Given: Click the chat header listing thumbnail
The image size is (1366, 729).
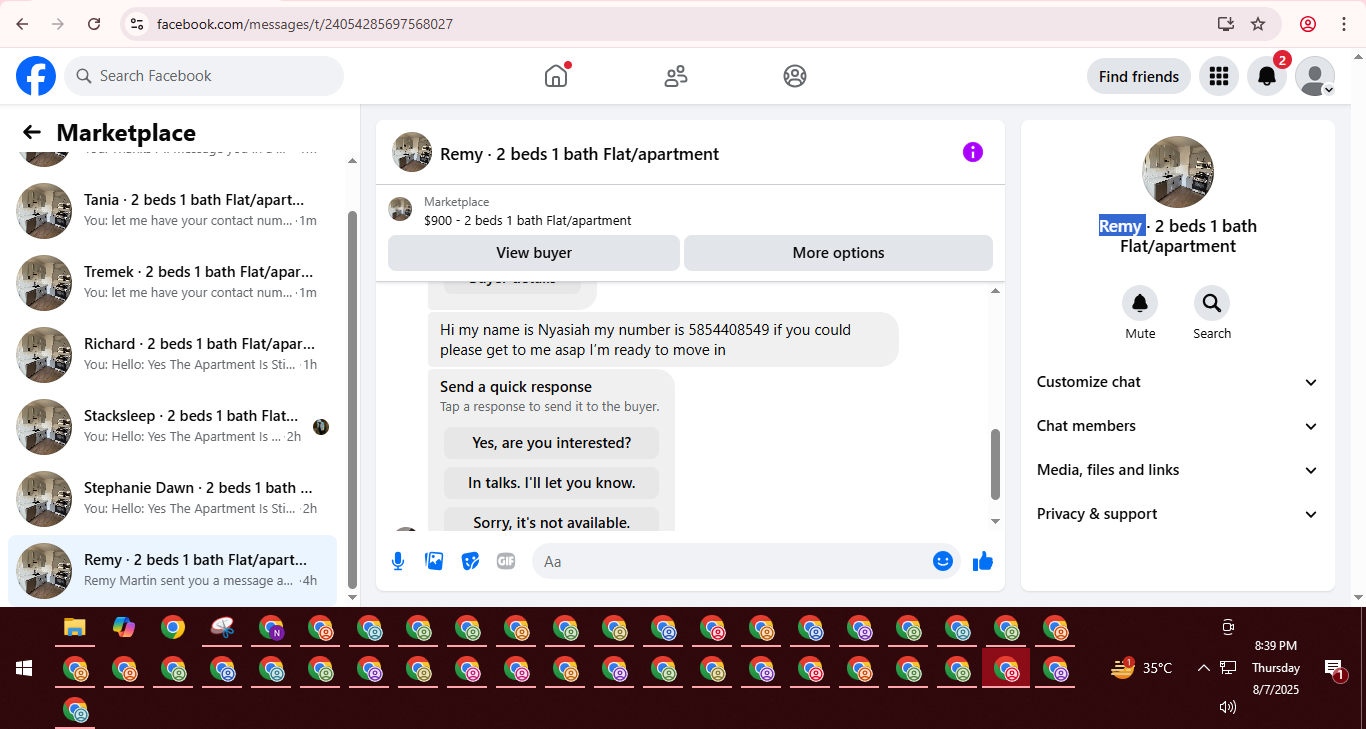Looking at the screenshot, I should coord(412,152).
